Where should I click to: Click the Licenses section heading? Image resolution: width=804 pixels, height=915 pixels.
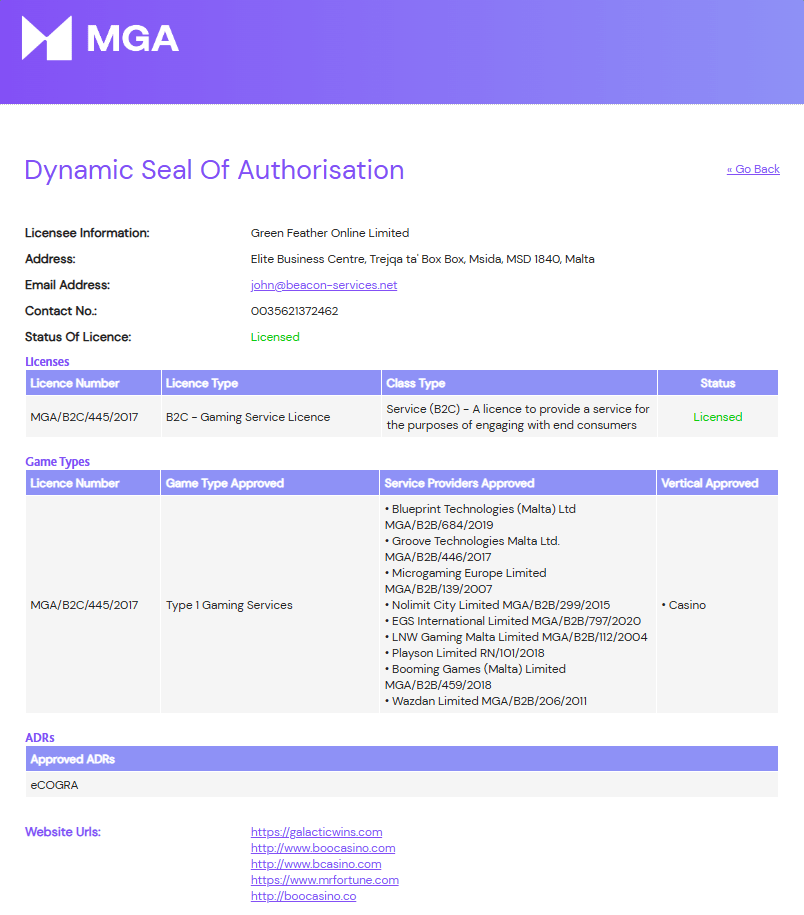(x=47, y=361)
